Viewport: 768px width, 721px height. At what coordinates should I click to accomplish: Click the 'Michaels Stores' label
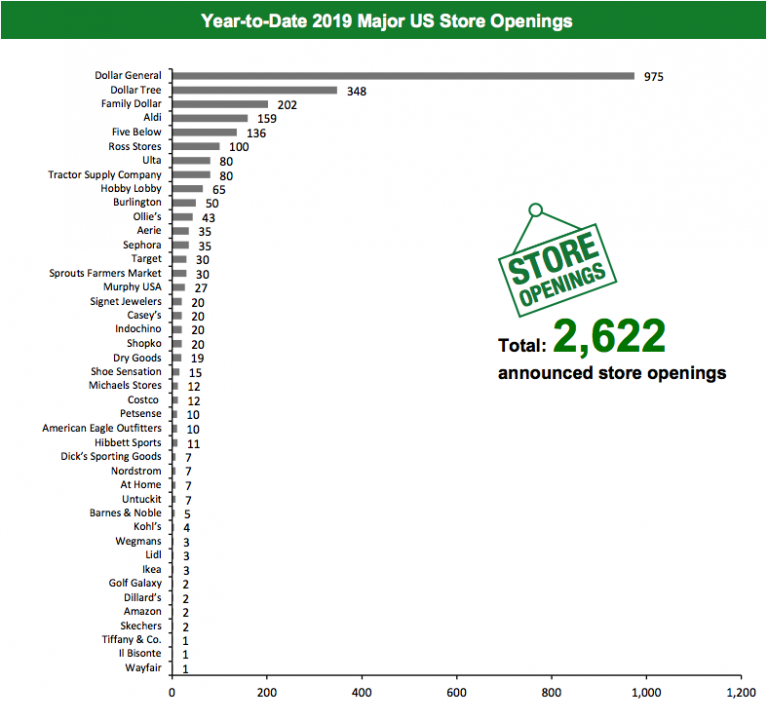pos(125,385)
